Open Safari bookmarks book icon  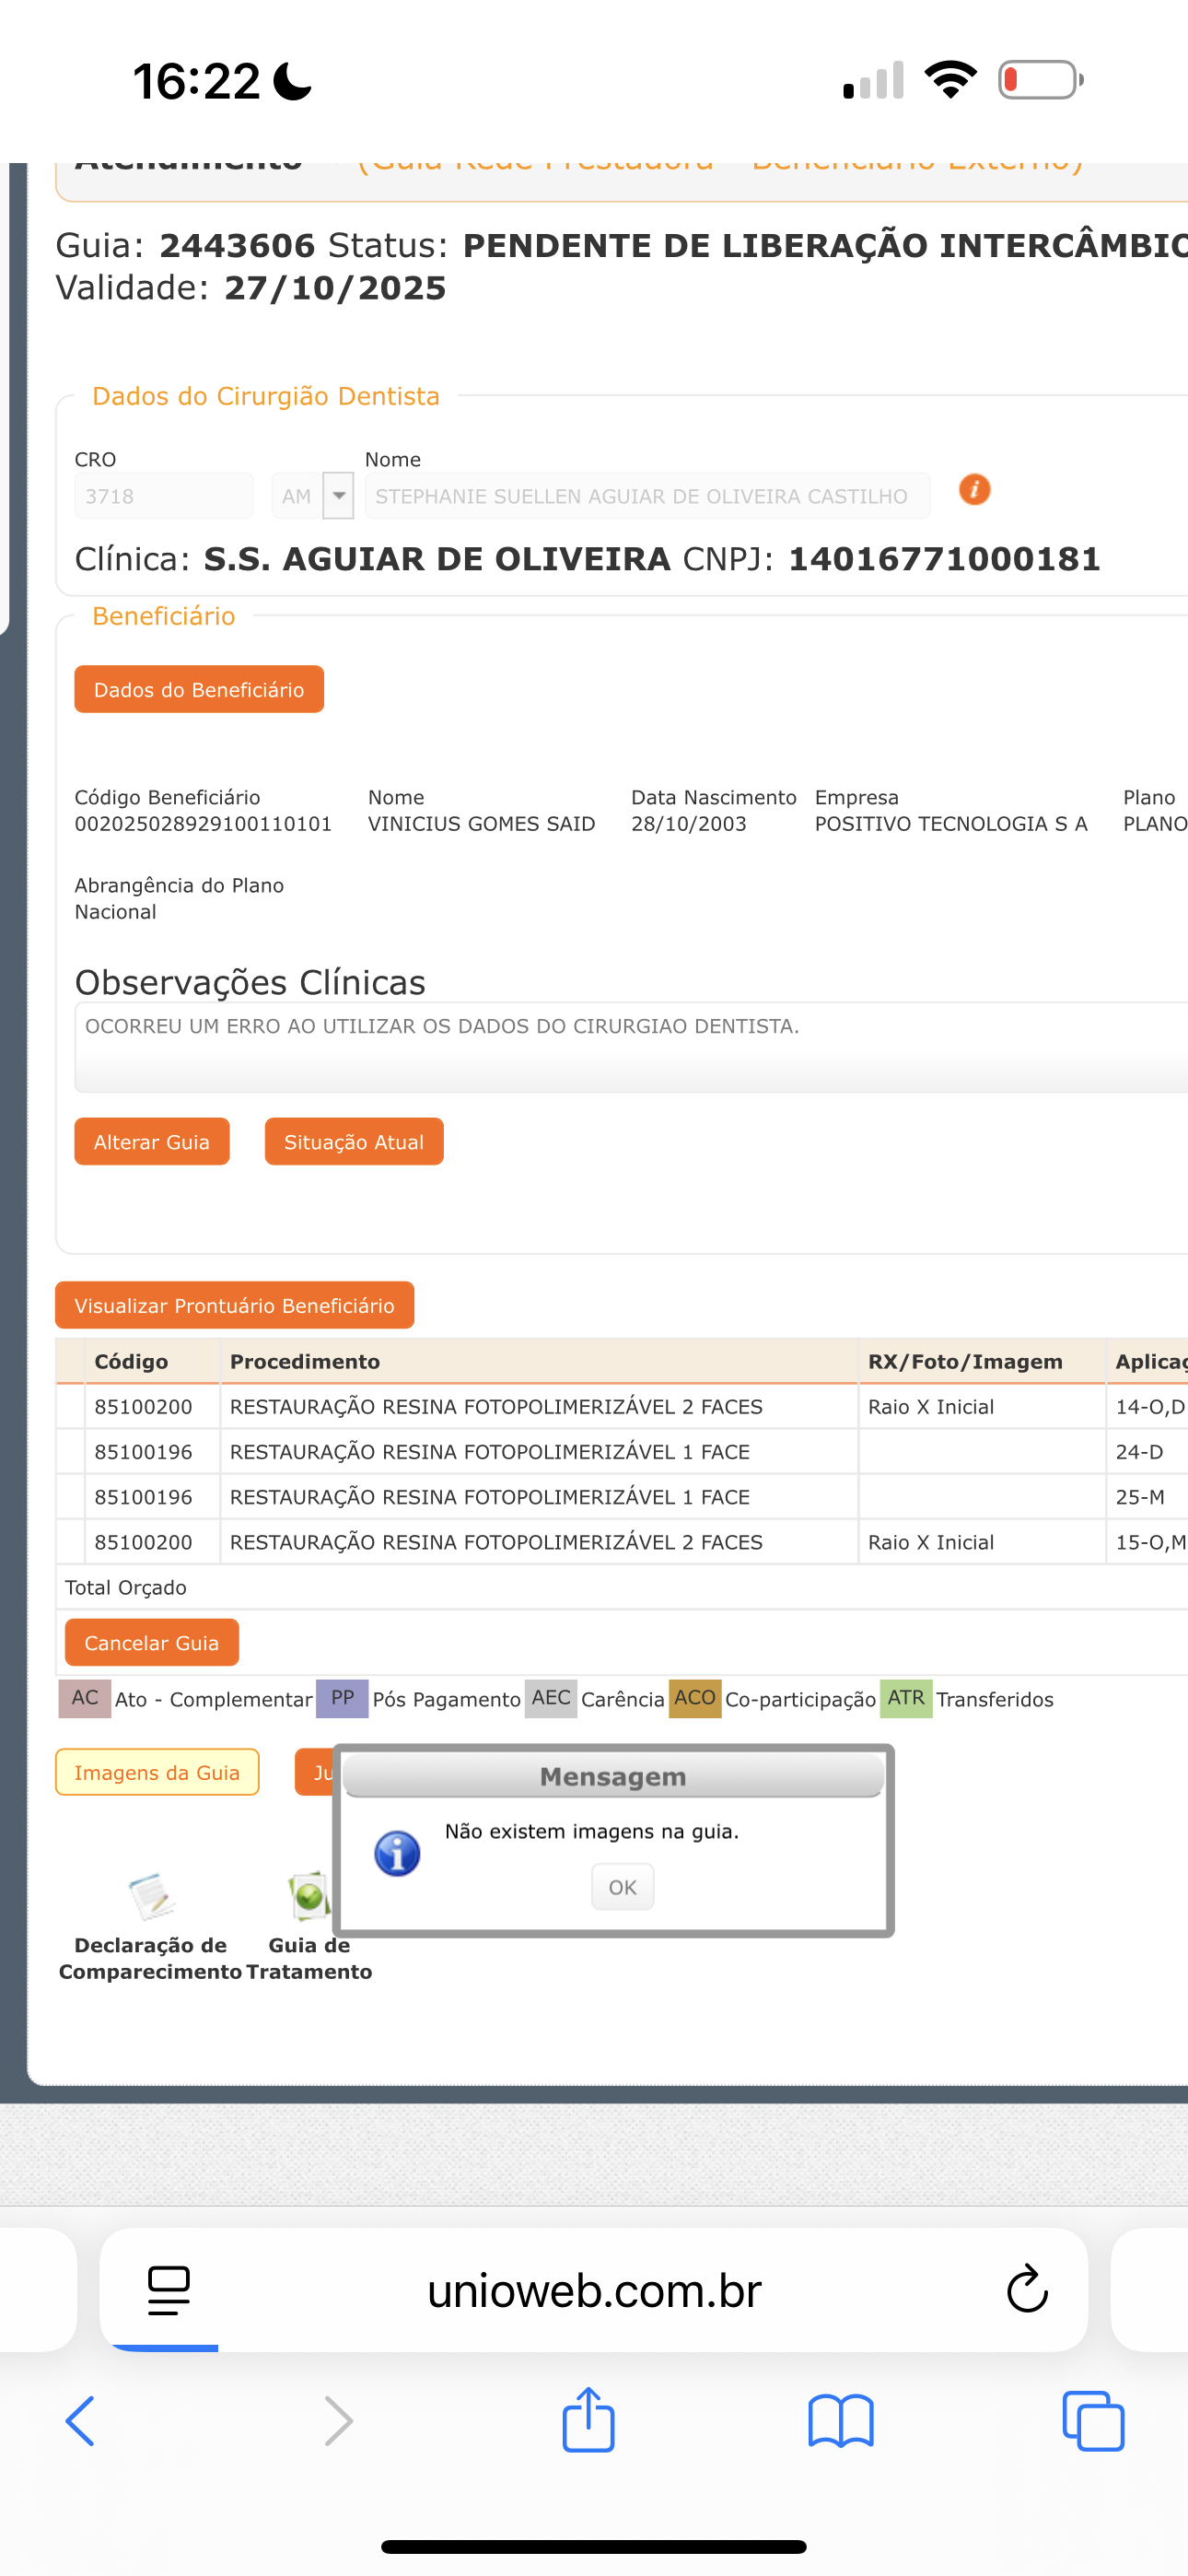click(x=840, y=2421)
